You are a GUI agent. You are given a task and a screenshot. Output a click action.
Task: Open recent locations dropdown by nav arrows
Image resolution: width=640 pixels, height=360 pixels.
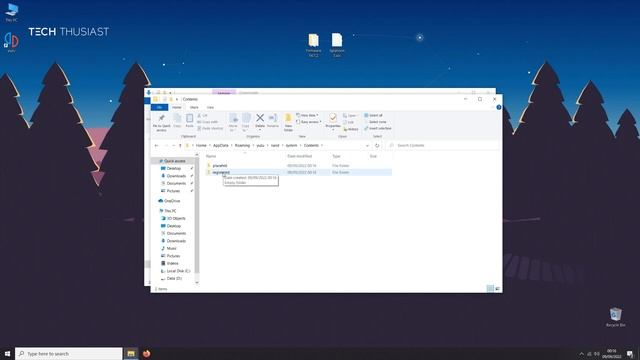click(173, 146)
